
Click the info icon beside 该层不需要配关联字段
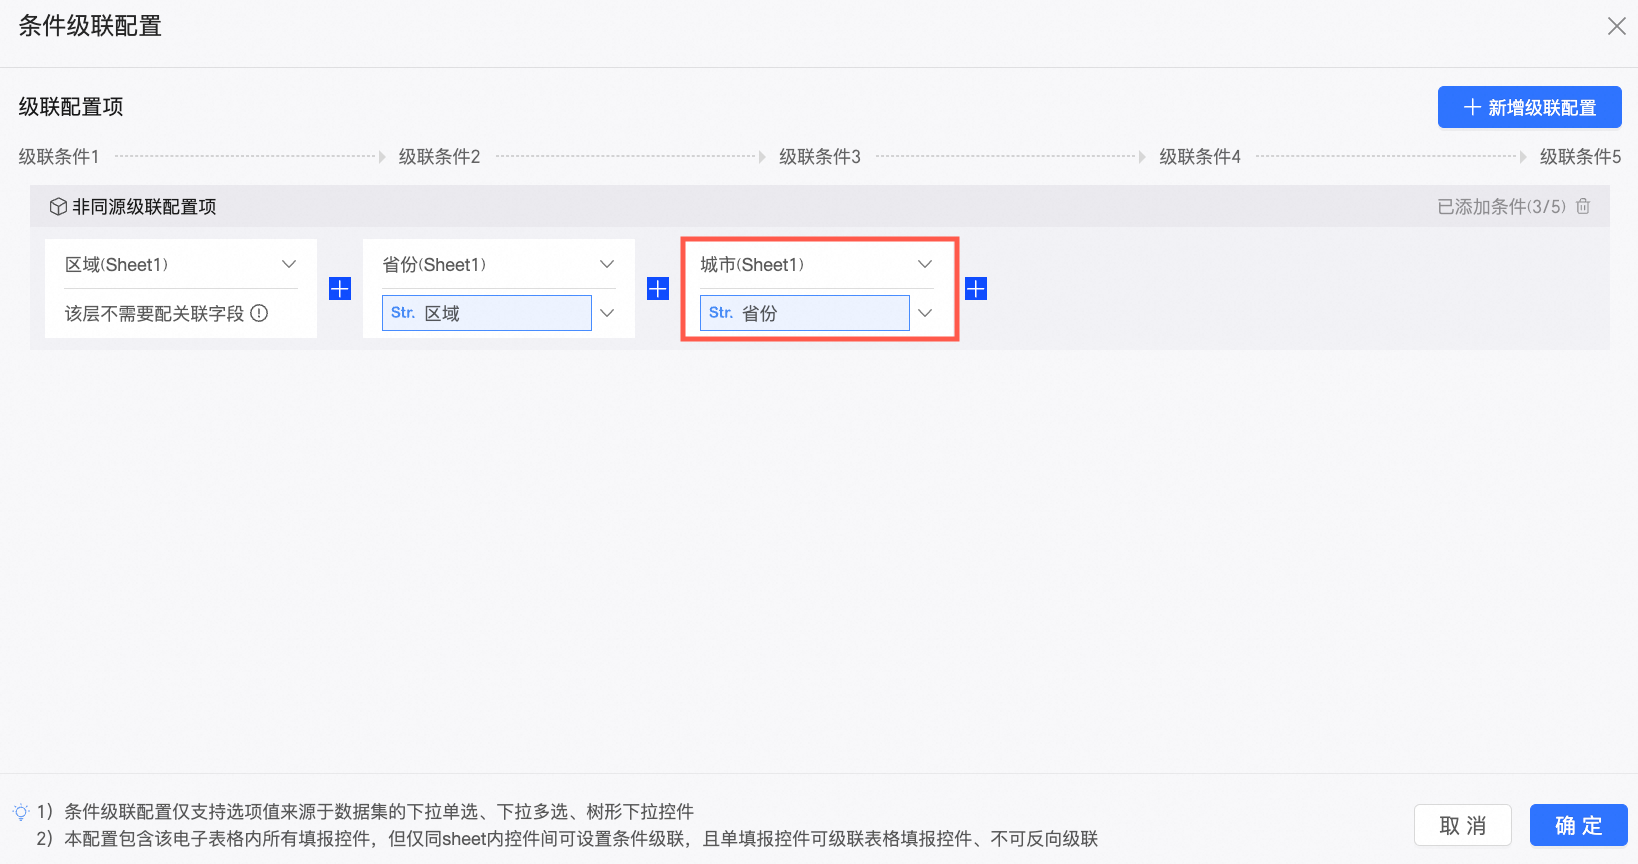click(259, 313)
